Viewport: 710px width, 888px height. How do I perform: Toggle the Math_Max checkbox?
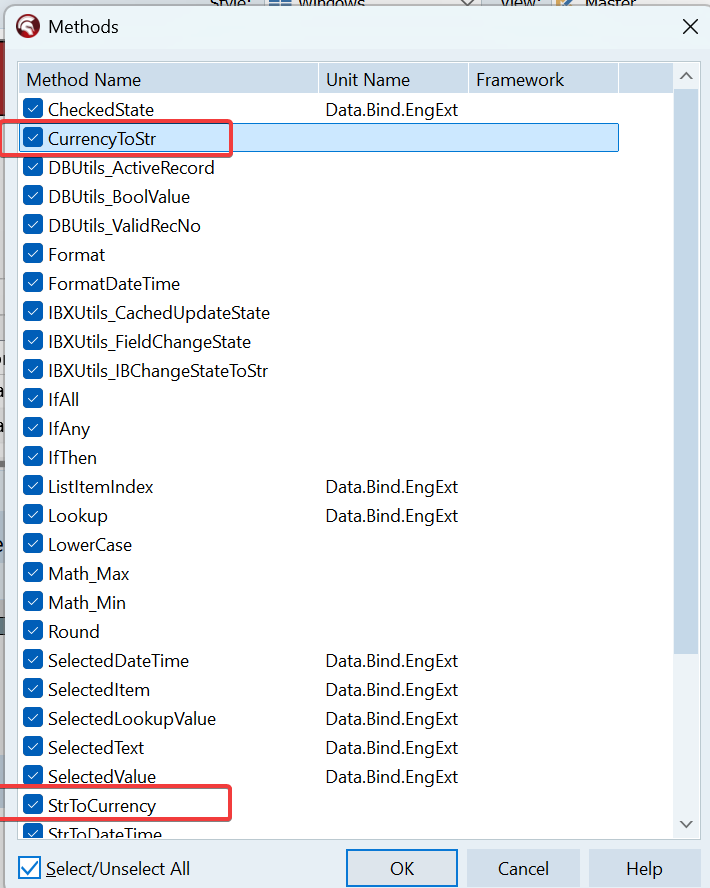[x=33, y=574]
